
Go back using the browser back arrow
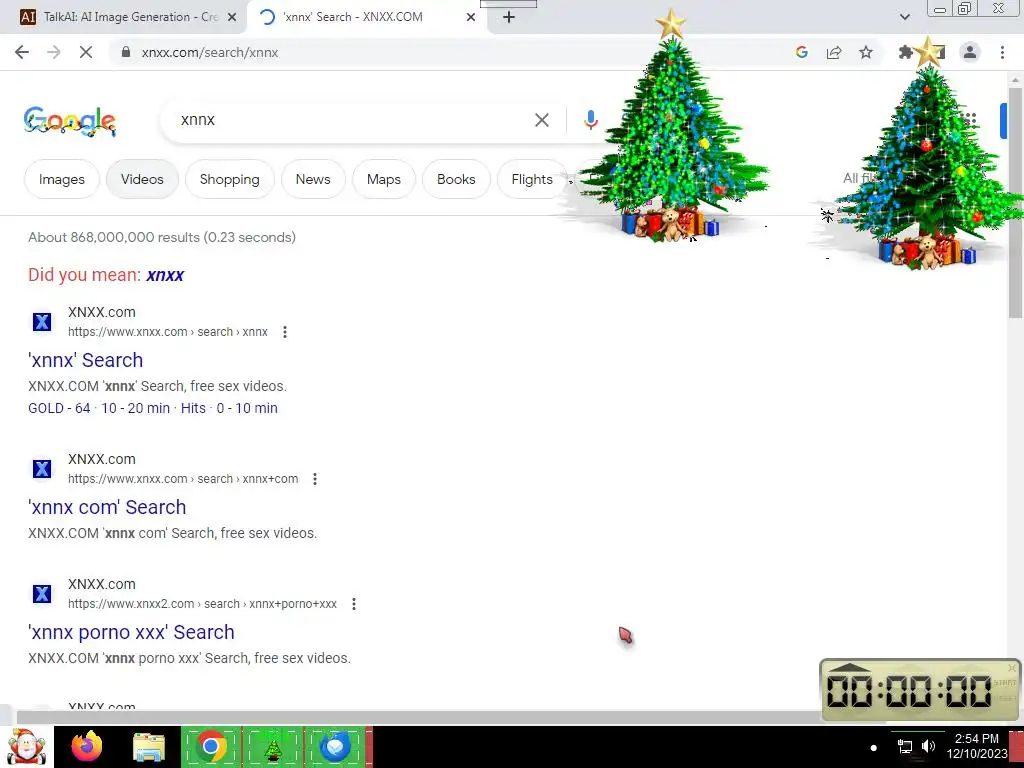tap(22, 52)
